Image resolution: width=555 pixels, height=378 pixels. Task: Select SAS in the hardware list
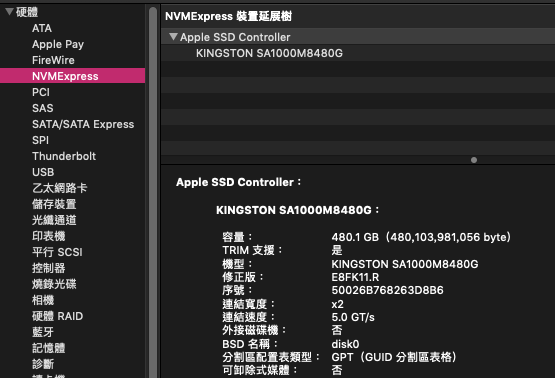(x=42, y=108)
